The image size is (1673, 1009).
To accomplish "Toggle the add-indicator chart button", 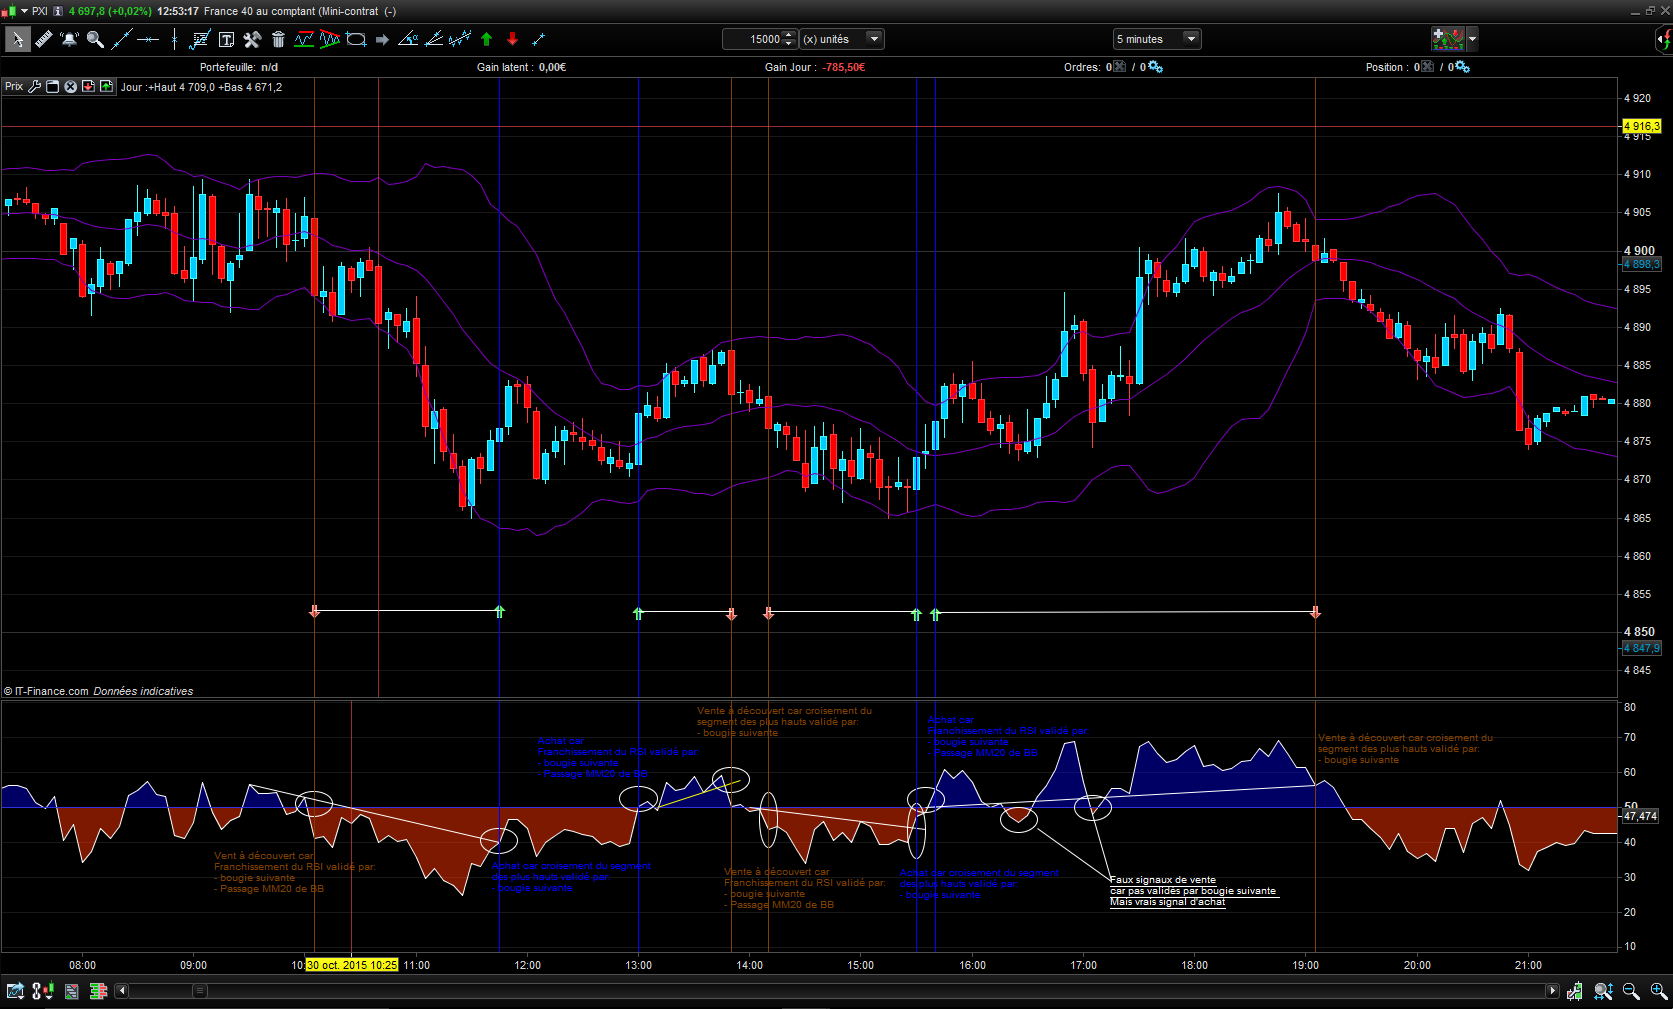I will 1448,39.
